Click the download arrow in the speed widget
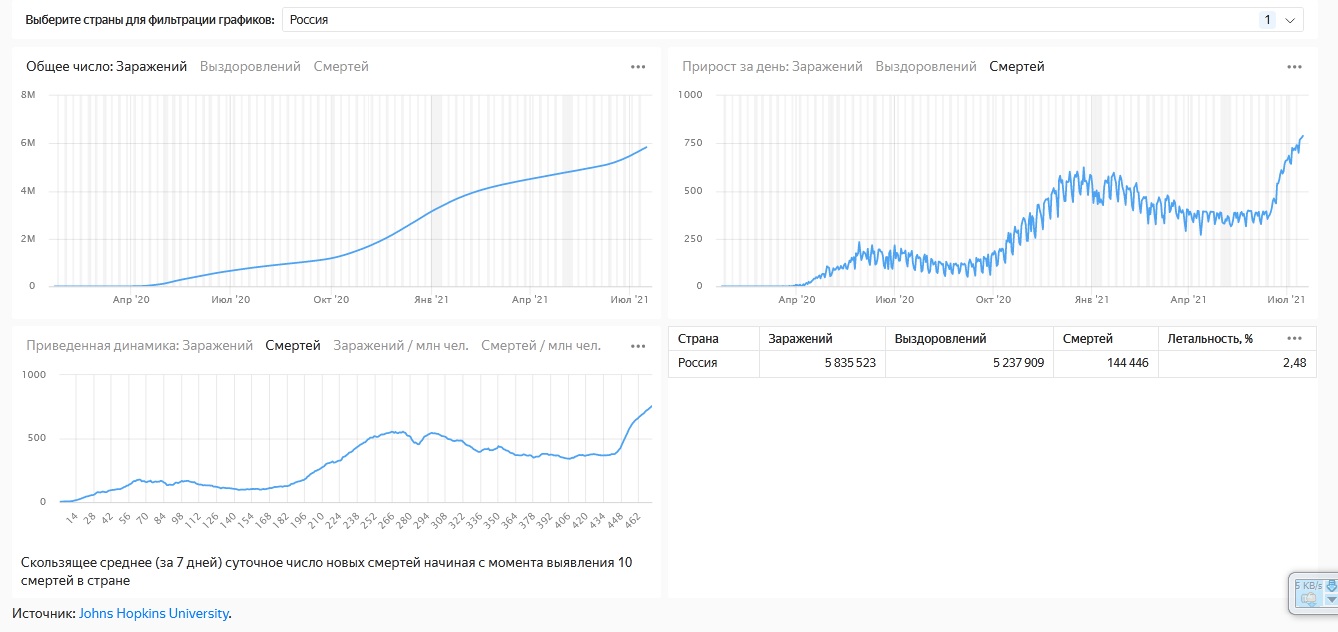Image resolution: width=1338 pixels, height=632 pixels. click(1330, 585)
